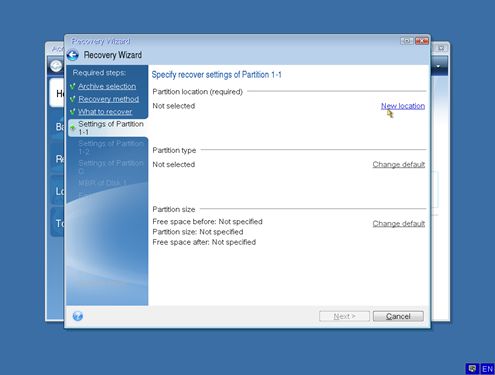Click the Next button
495x375 pixels.
pos(344,316)
